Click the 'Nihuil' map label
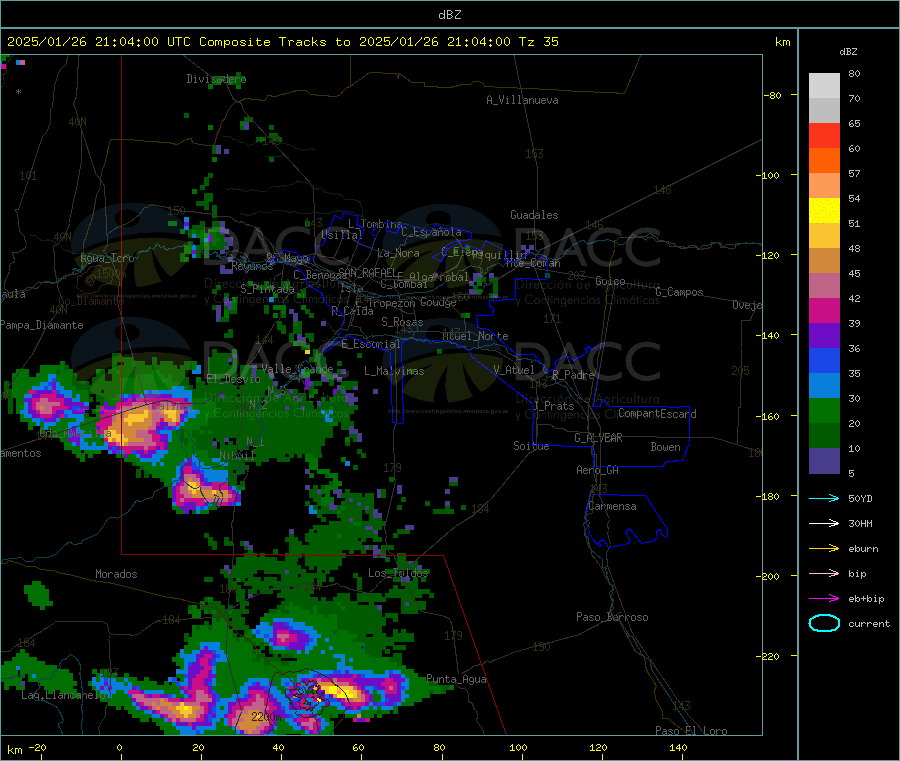Image resolution: width=900 pixels, height=761 pixels. click(237, 455)
